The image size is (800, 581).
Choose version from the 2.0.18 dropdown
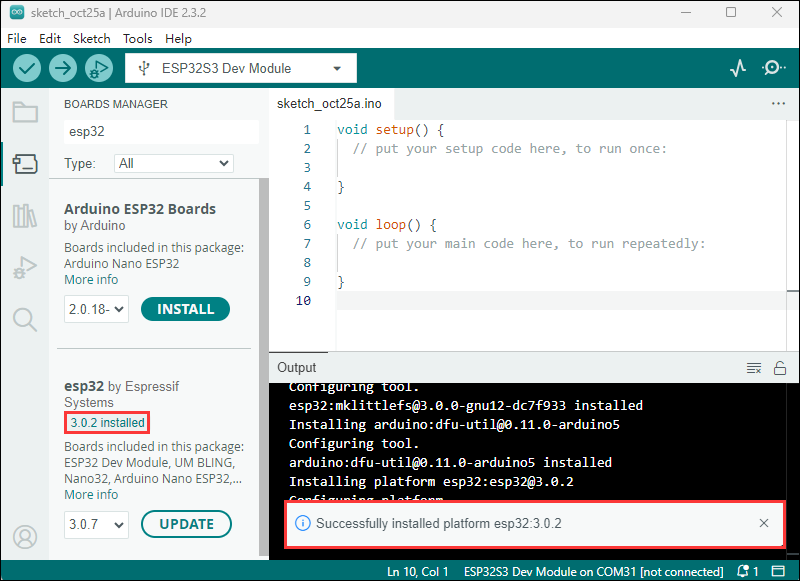(96, 309)
